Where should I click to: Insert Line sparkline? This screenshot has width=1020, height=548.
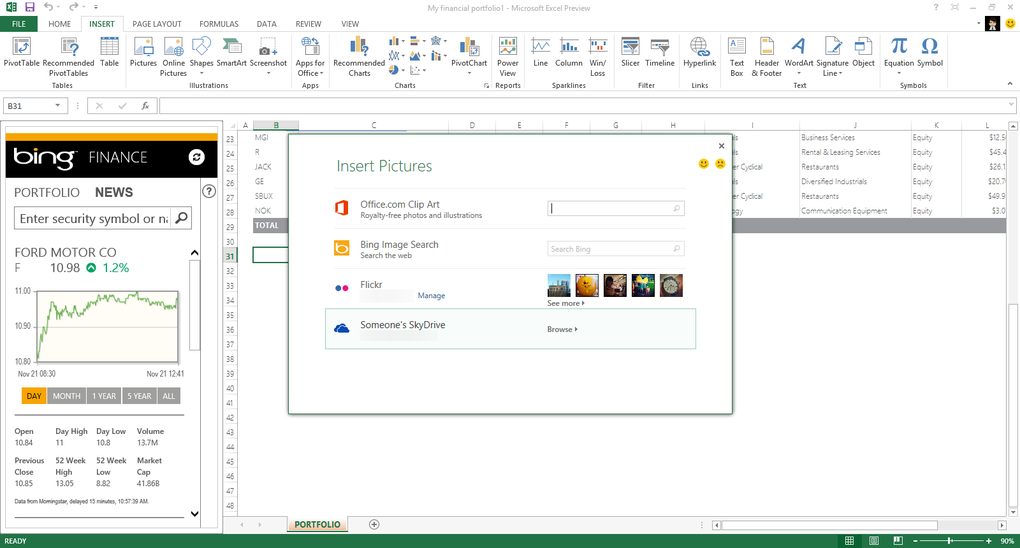541,52
